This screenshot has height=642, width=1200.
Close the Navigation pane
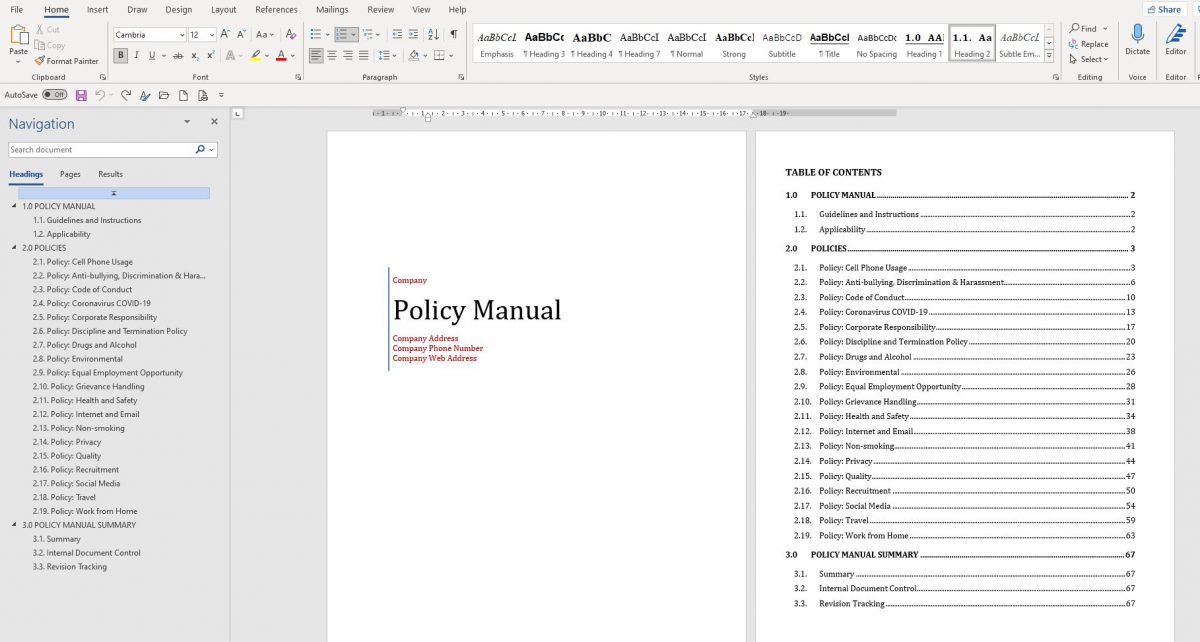tap(214, 122)
